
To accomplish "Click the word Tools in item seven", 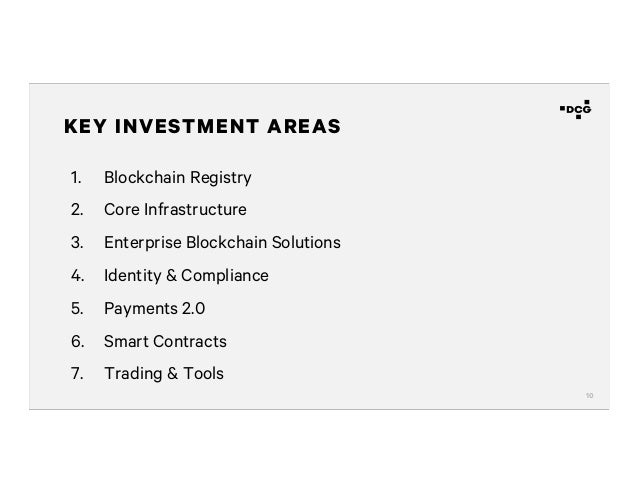I will click(203, 374).
